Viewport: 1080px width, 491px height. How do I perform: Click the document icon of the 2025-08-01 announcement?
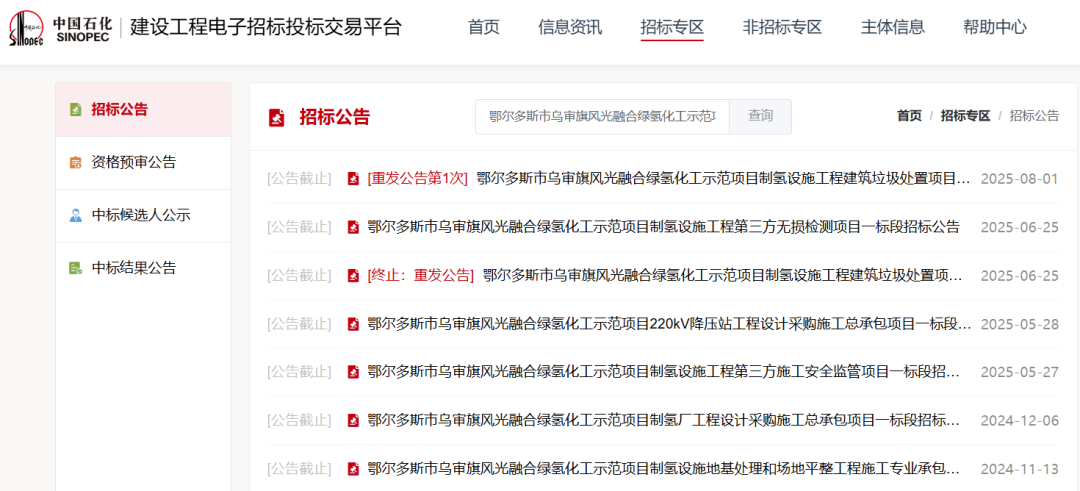tap(353, 179)
